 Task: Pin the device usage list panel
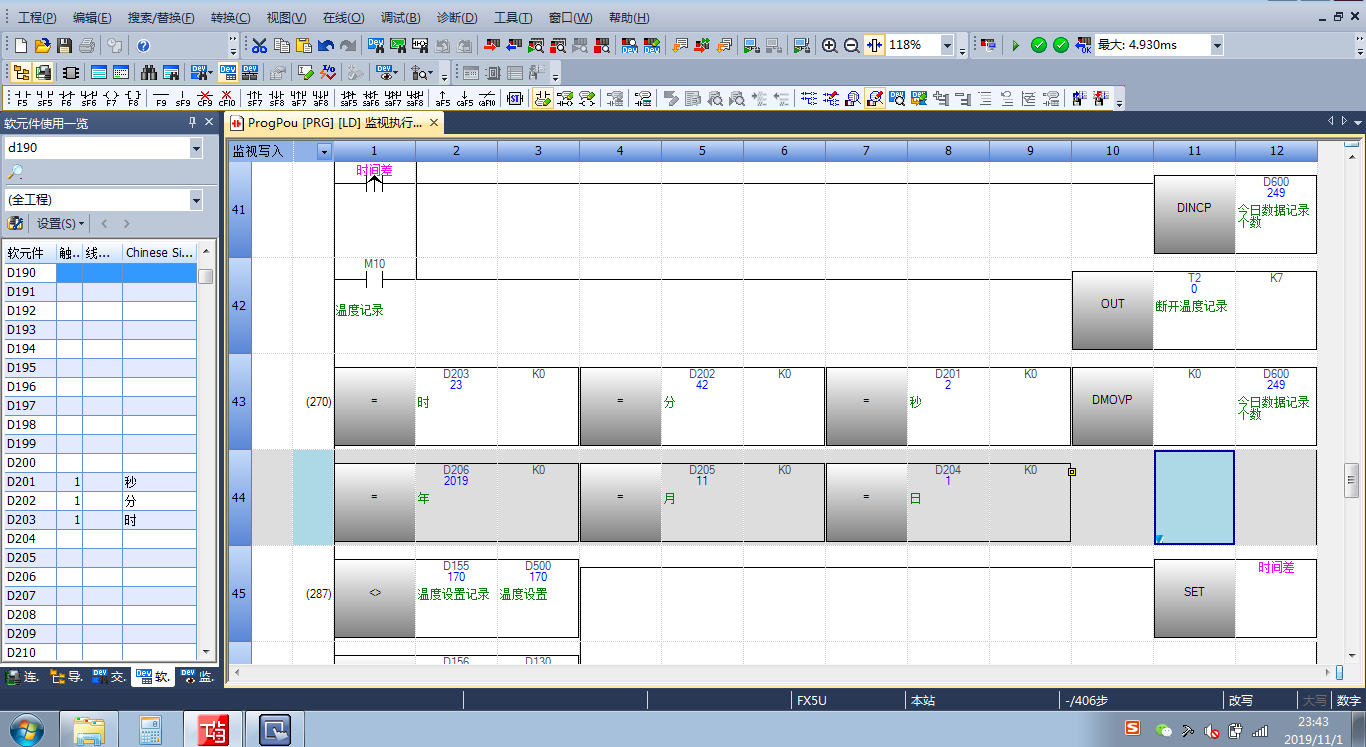click(192, 123)
